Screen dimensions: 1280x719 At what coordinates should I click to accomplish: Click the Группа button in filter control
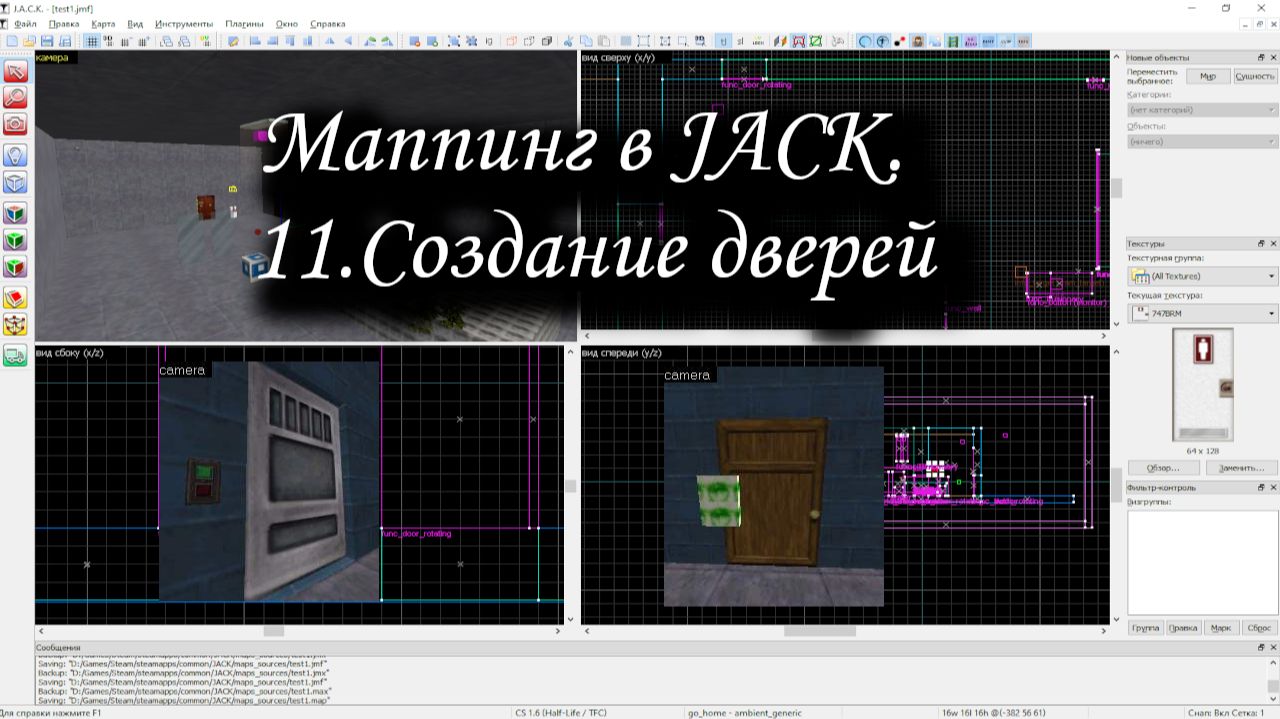pyautogui.click(x=1145, y=628)
